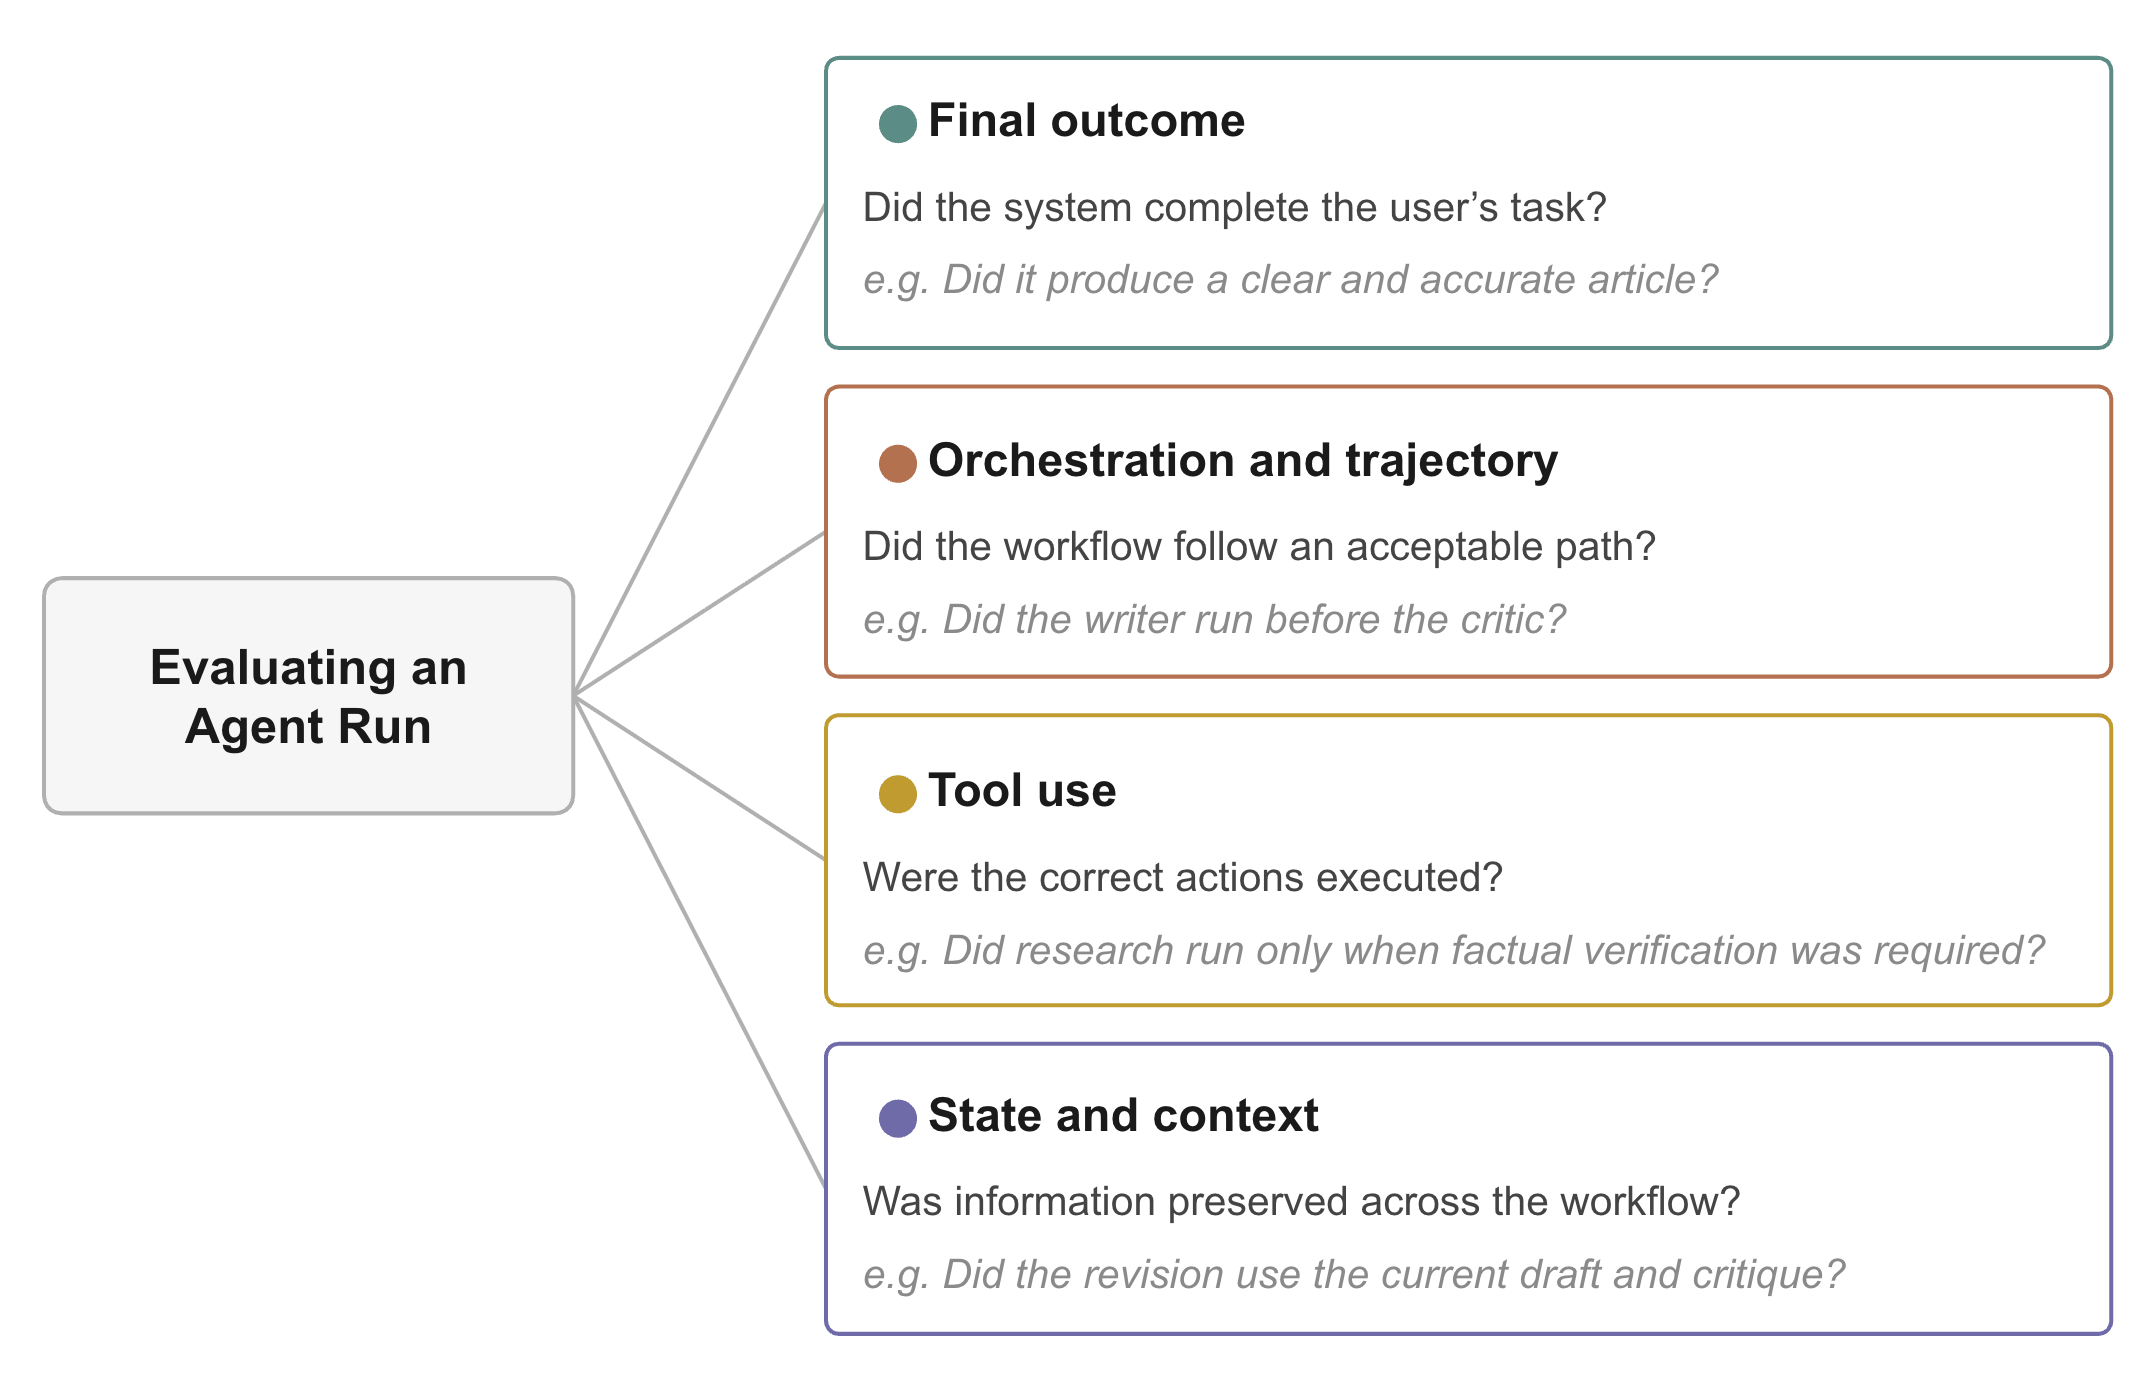Click the teal dot beside Final outcome
This screenshot has width=2154, height=1394.
pyautogui.click(x=897, y=124)
